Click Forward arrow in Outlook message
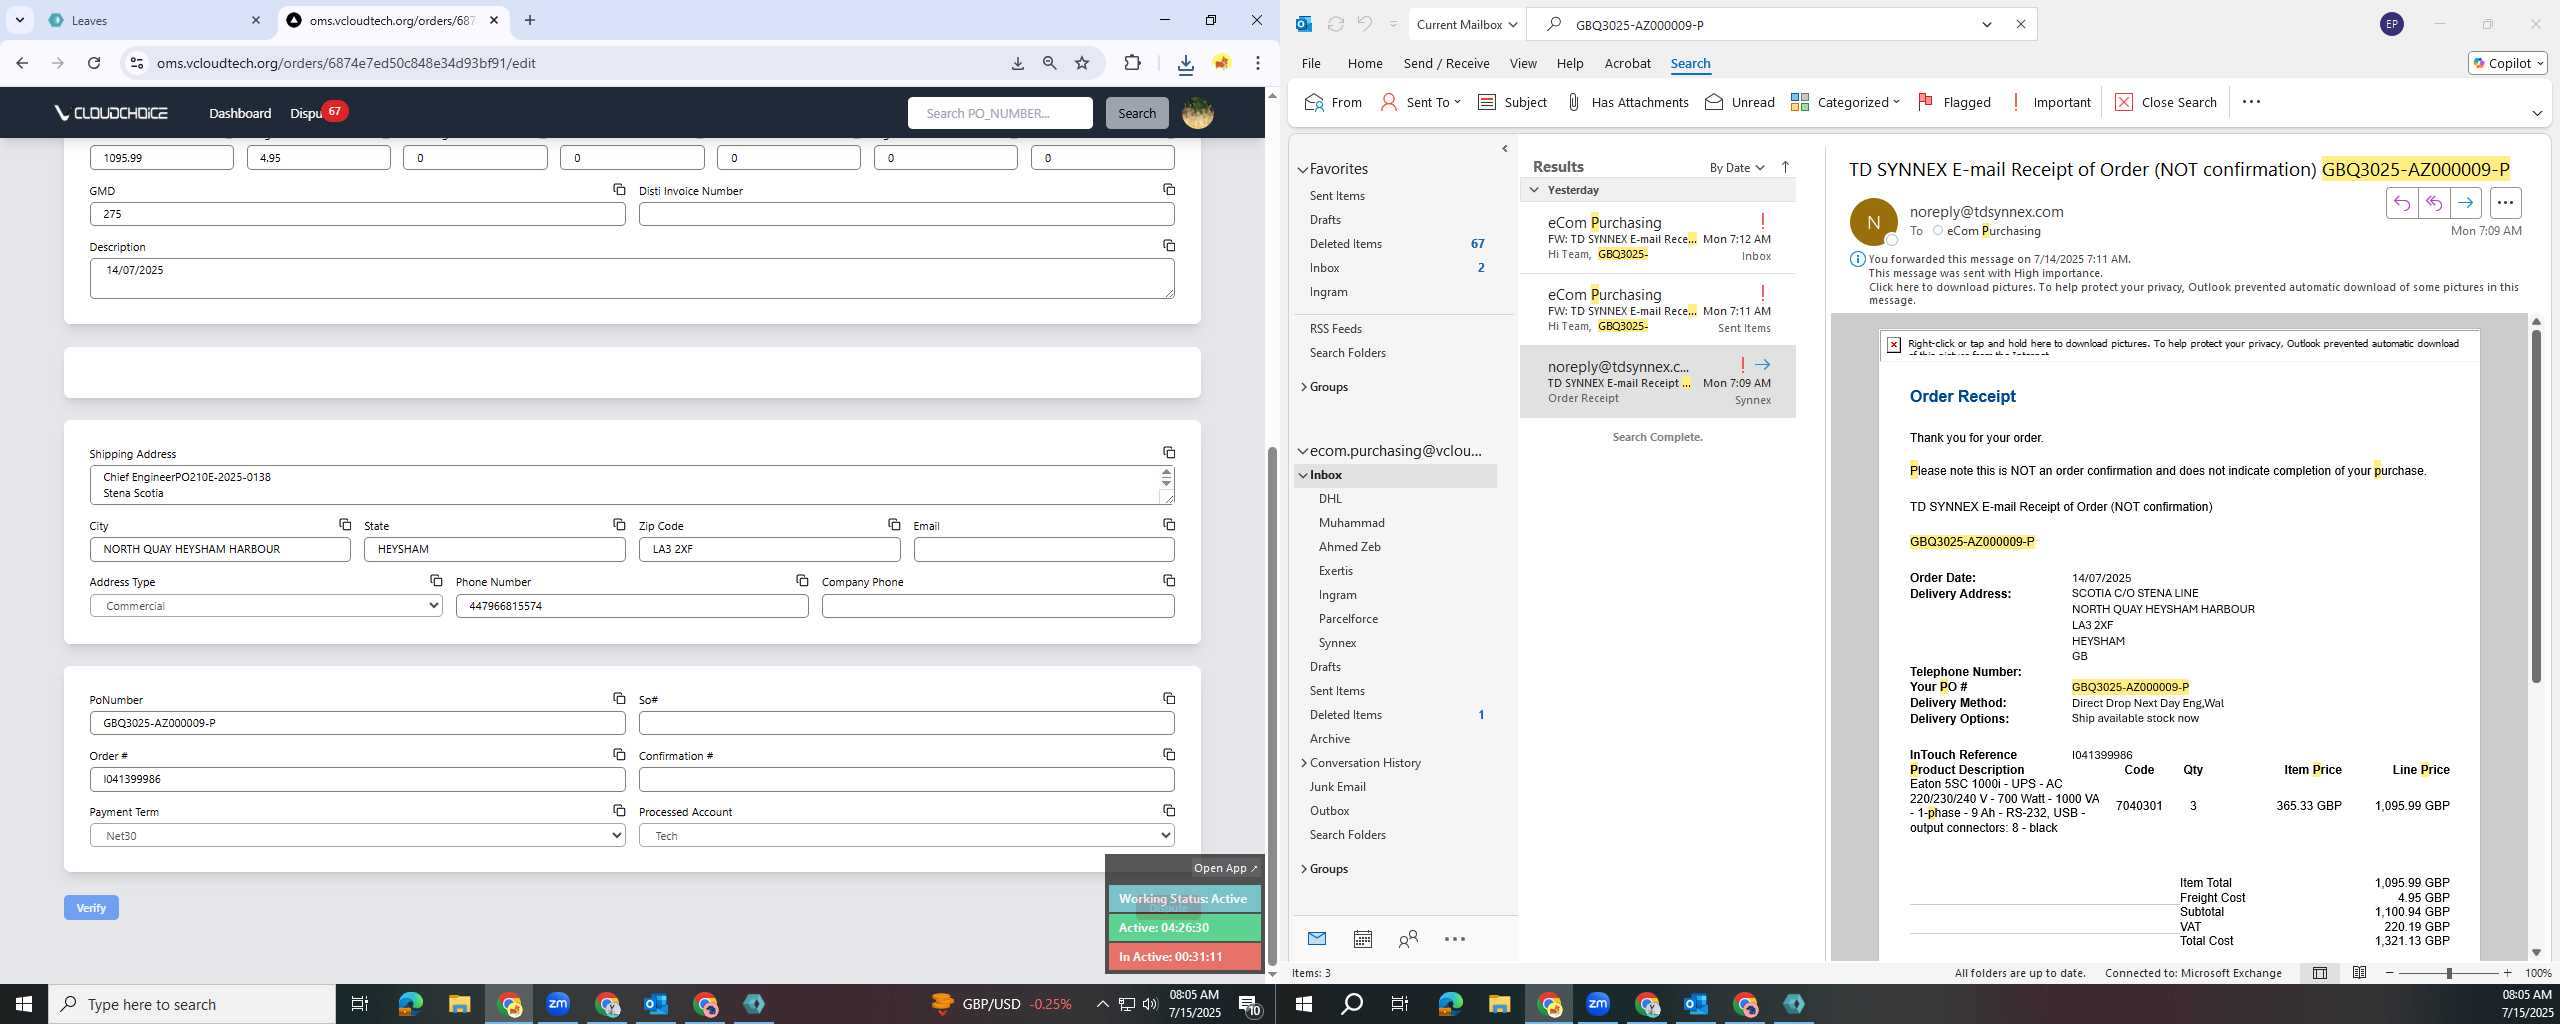2560x1024 pixels. 2465,203
